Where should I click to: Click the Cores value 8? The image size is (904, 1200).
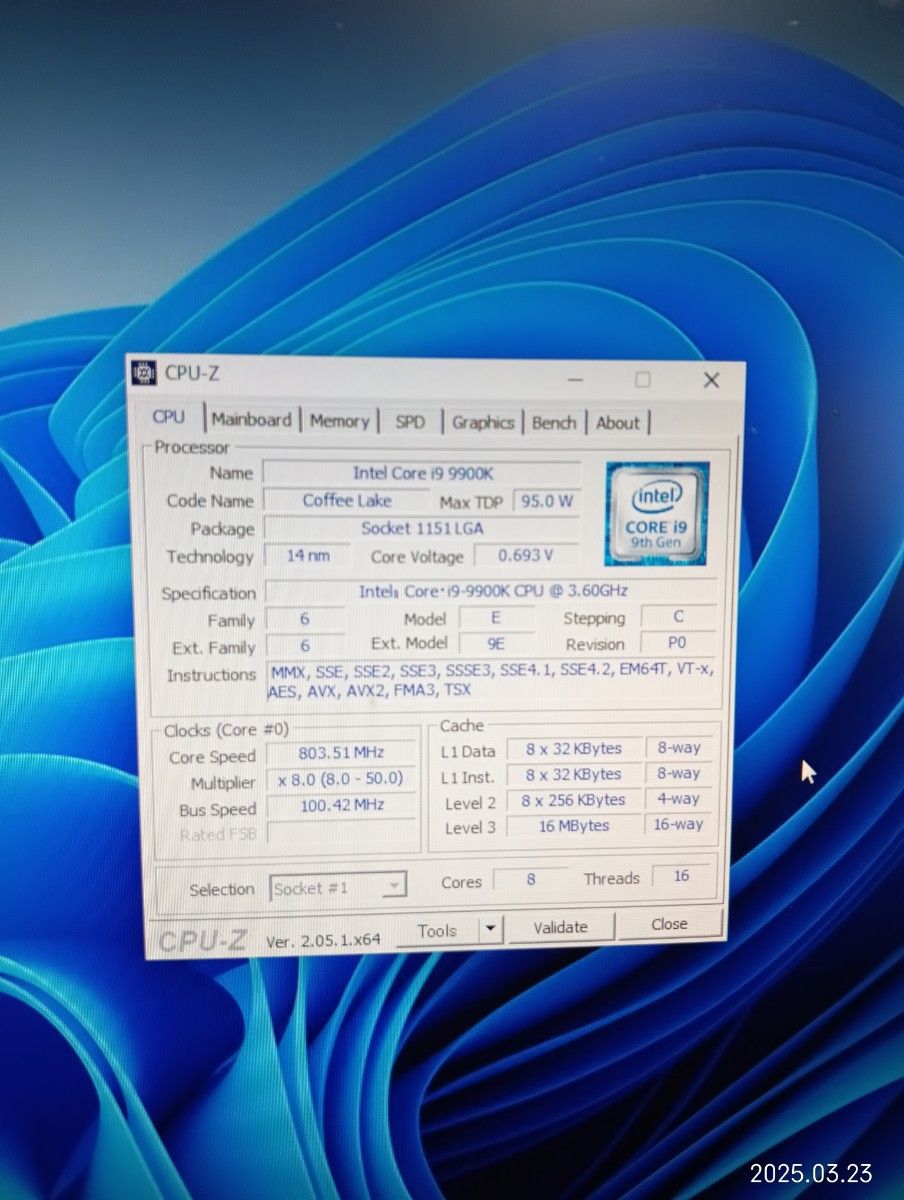click(530, 880)
